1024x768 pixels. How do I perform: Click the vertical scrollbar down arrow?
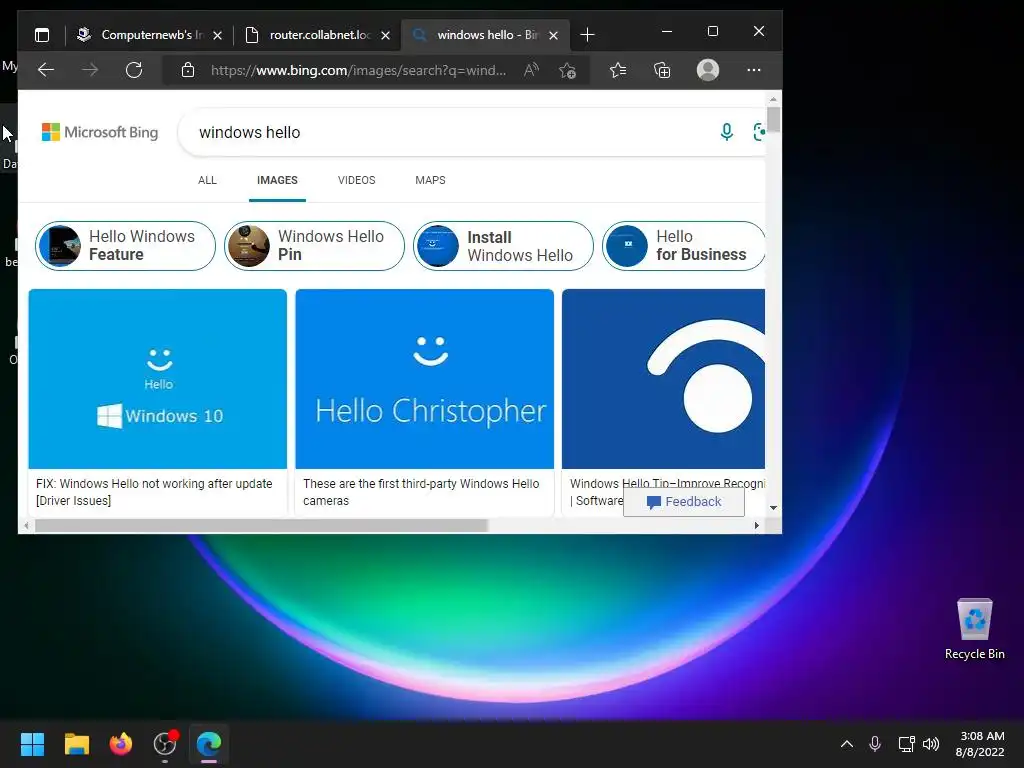tap(773, 507)
